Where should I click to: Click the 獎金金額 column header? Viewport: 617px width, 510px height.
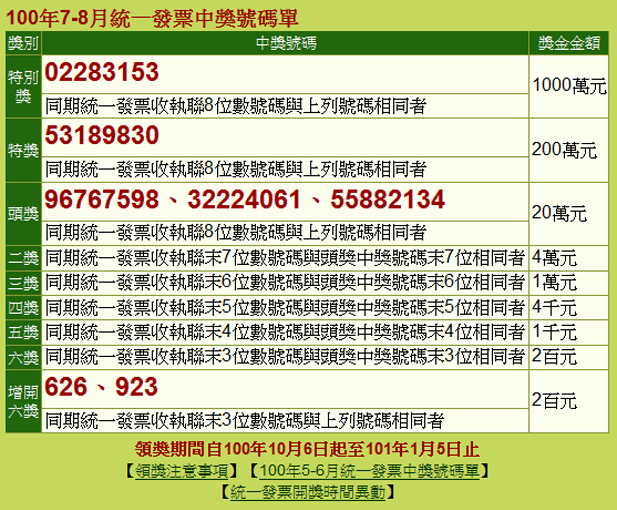(569, 42)
